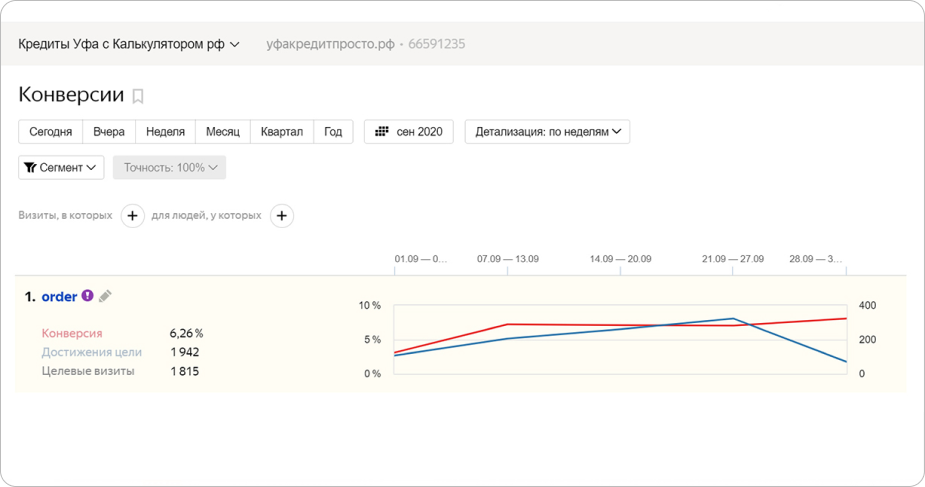Click the pencil edit icon next to order
Screen dimensions: 925x487
tap(105, 296)
